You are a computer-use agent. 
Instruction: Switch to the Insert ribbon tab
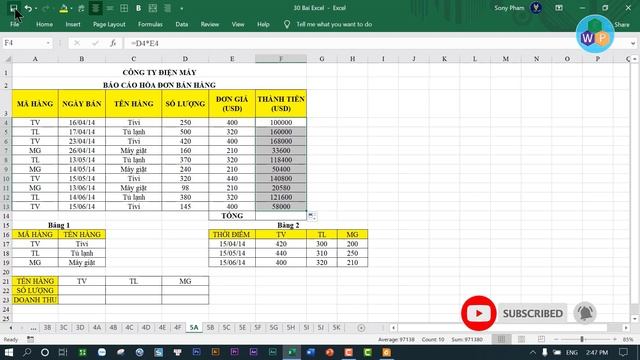(73, 24)
